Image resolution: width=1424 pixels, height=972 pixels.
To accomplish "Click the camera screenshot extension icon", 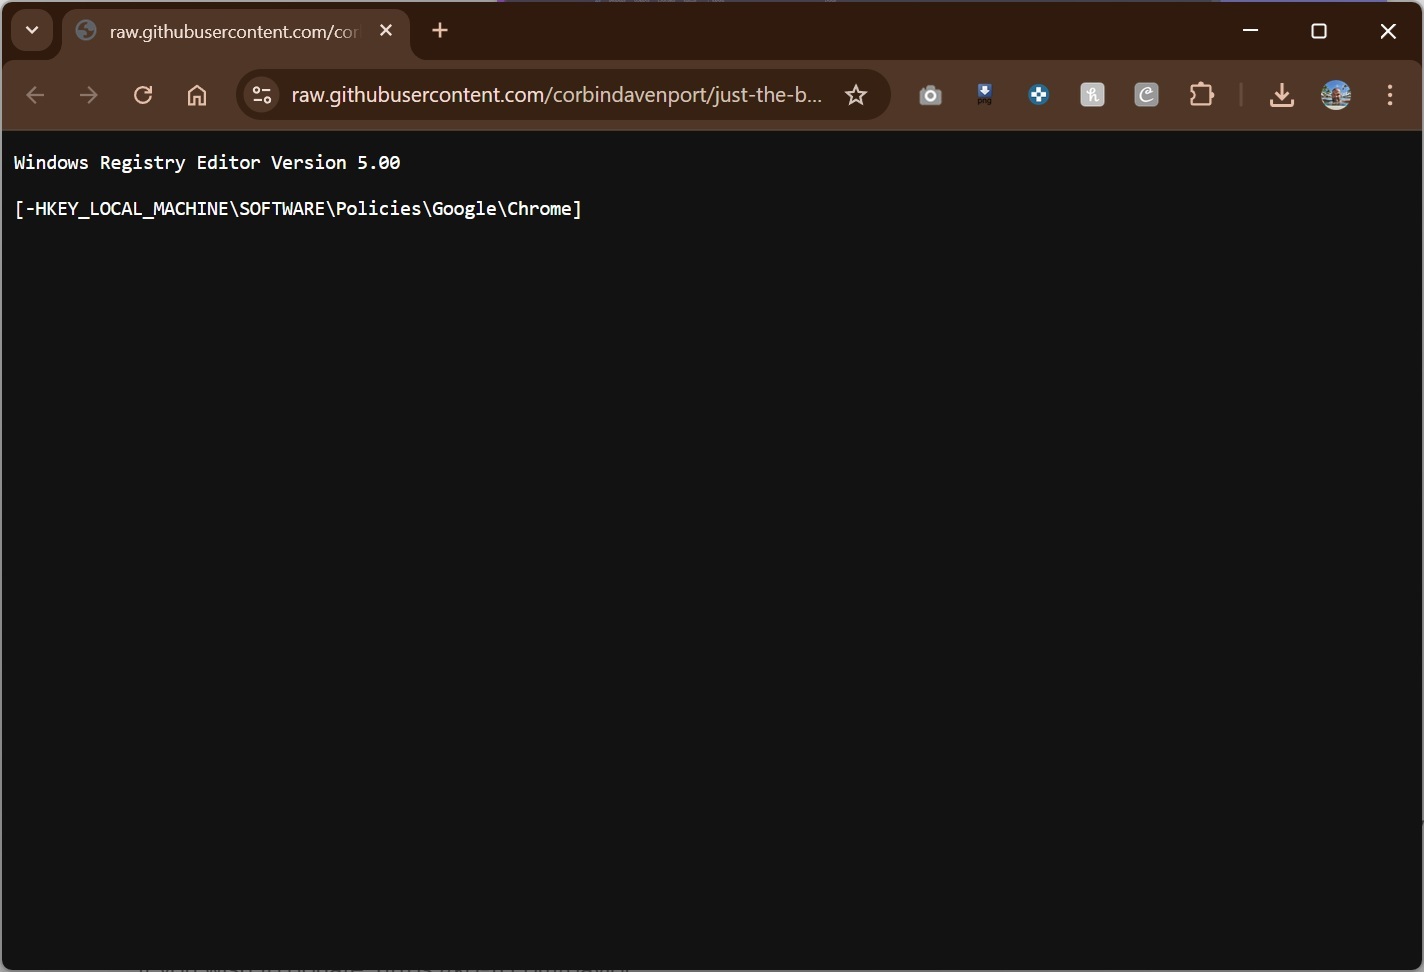I will (x=930, y=95).
